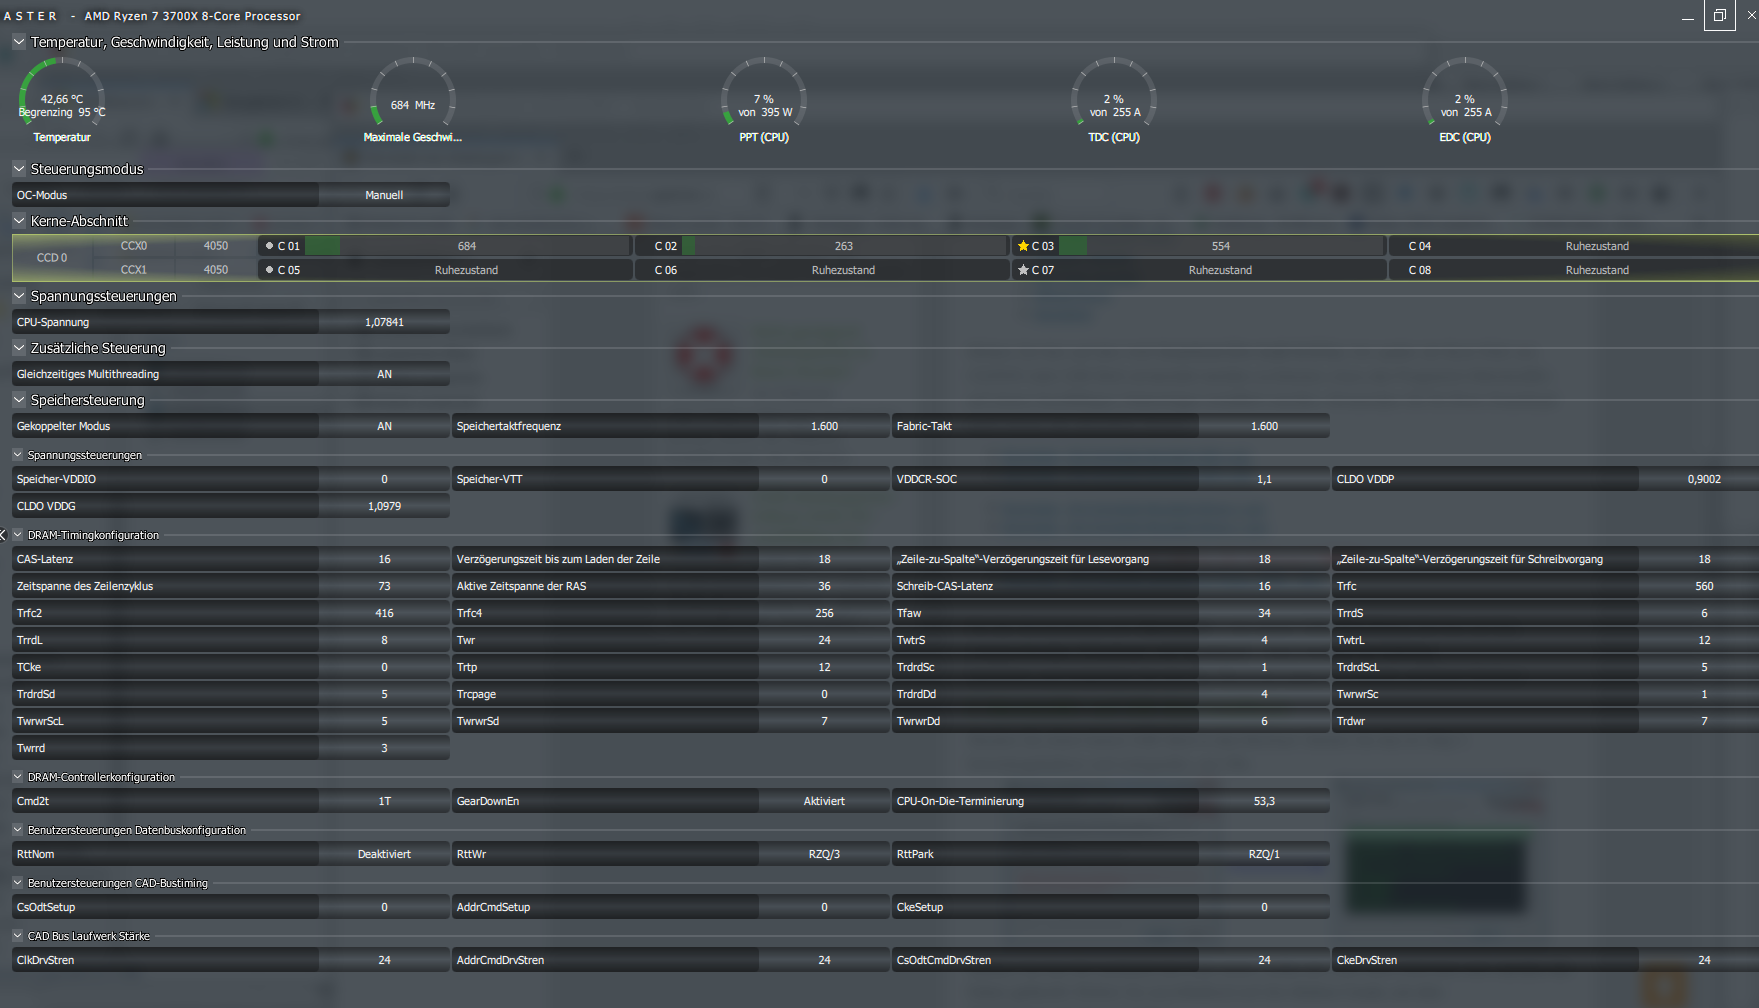
Task: Collapse Spannungssteuerungen section above CPU-Spannung
Action: [19, 296]
